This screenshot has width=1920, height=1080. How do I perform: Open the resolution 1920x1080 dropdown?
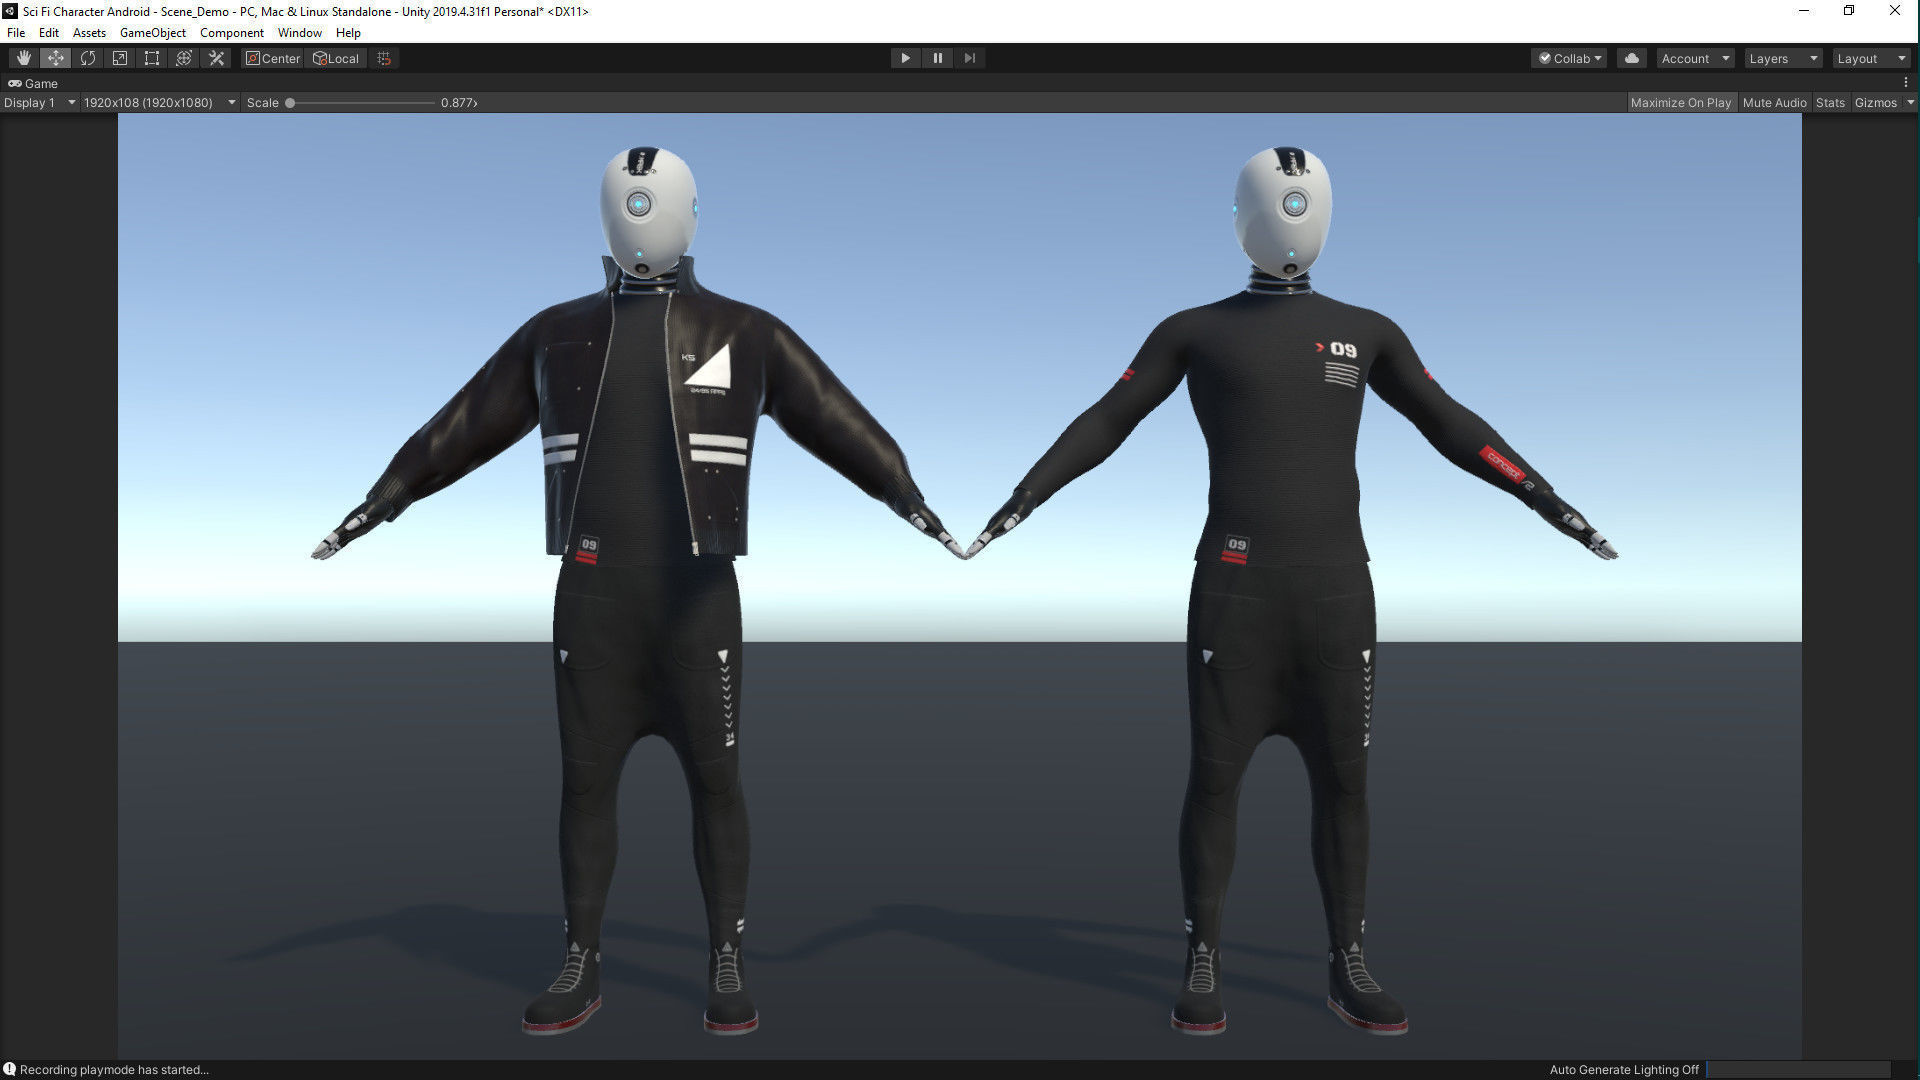[159, 102]
